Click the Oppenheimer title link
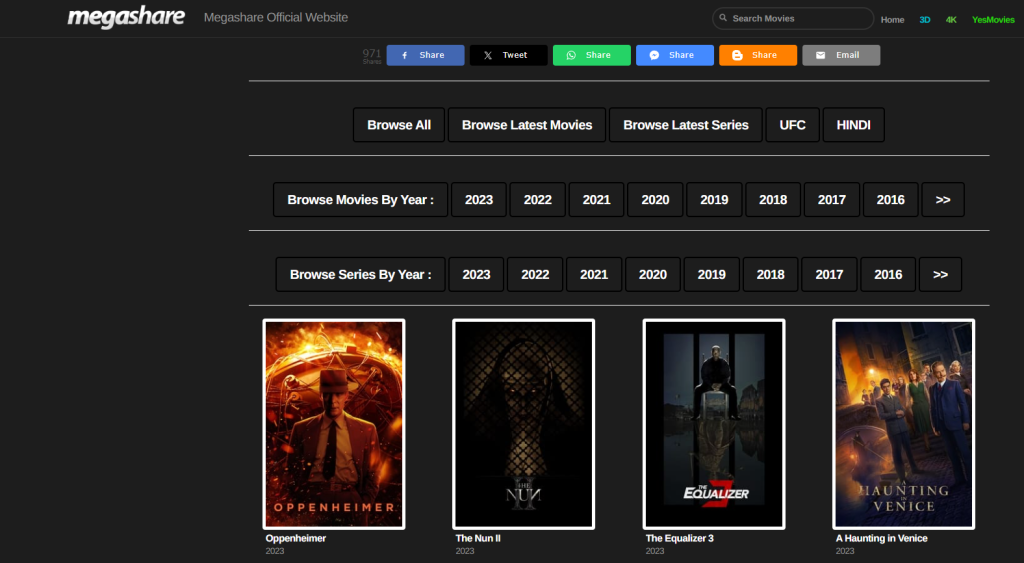1024x563 pixels. pyautogui.click(x=295, y=538)
